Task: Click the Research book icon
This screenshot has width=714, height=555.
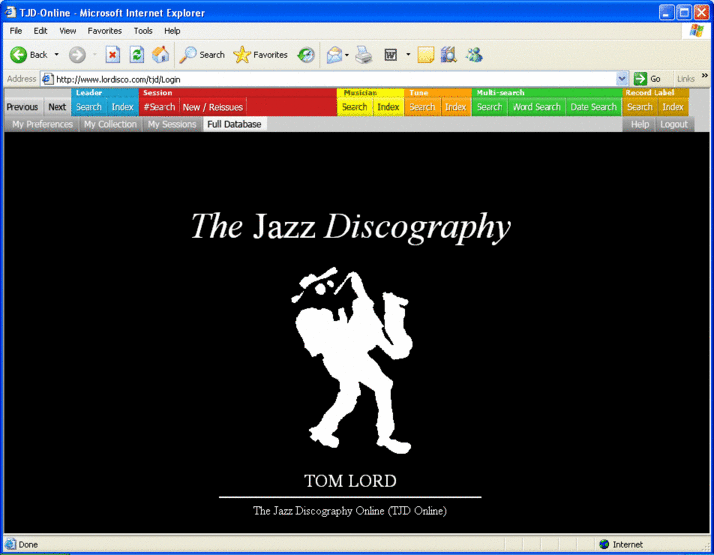Action: click(449, 55)
